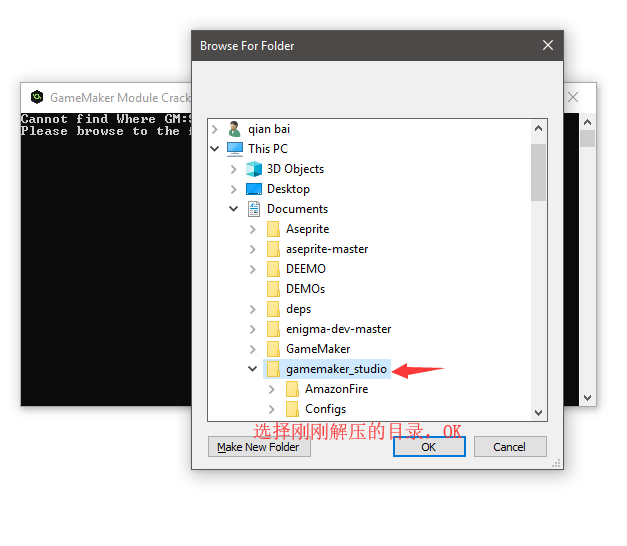This screenshot has width=627, height=546.
Task: Click the 3D Objects cube icon
Action: (x=254, y=169)
